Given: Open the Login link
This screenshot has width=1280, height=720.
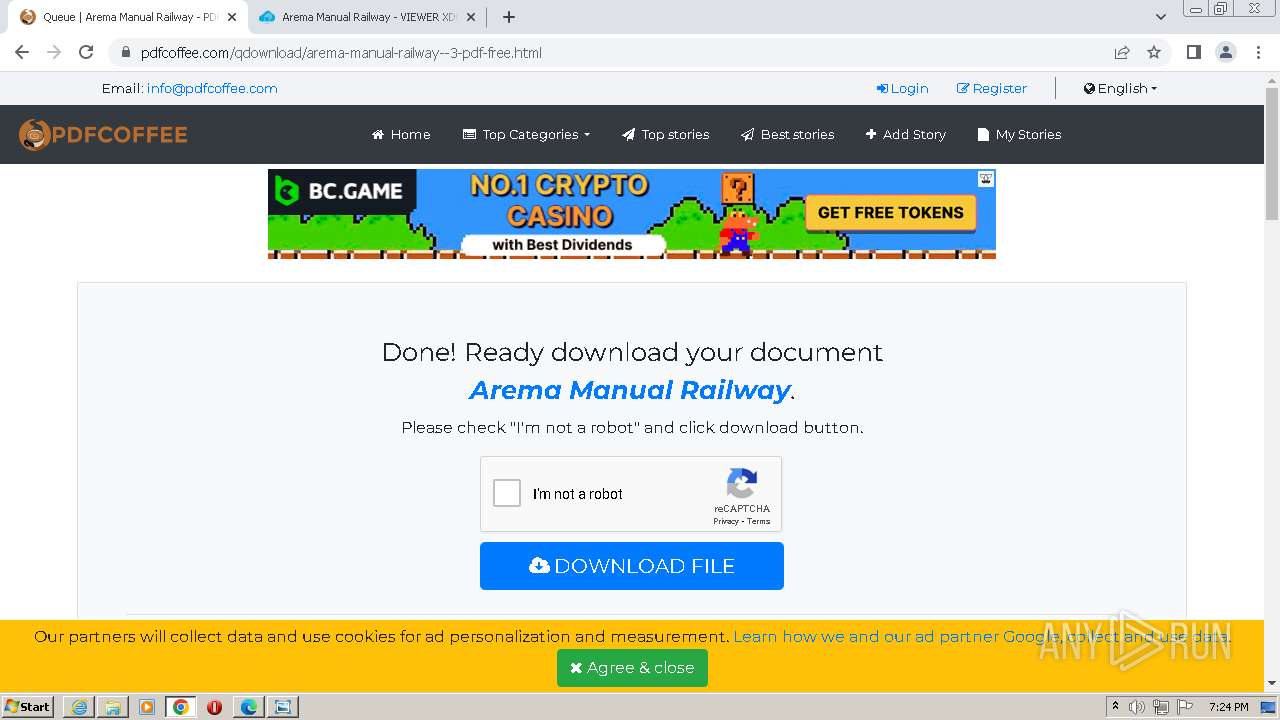Looking at the screenshot, I should (x=902, y=88).
